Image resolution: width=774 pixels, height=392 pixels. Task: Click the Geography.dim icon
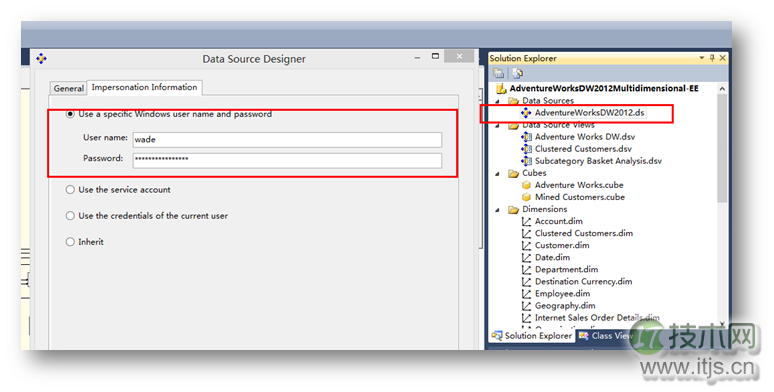pyautogui.click(x=526, y=306)
